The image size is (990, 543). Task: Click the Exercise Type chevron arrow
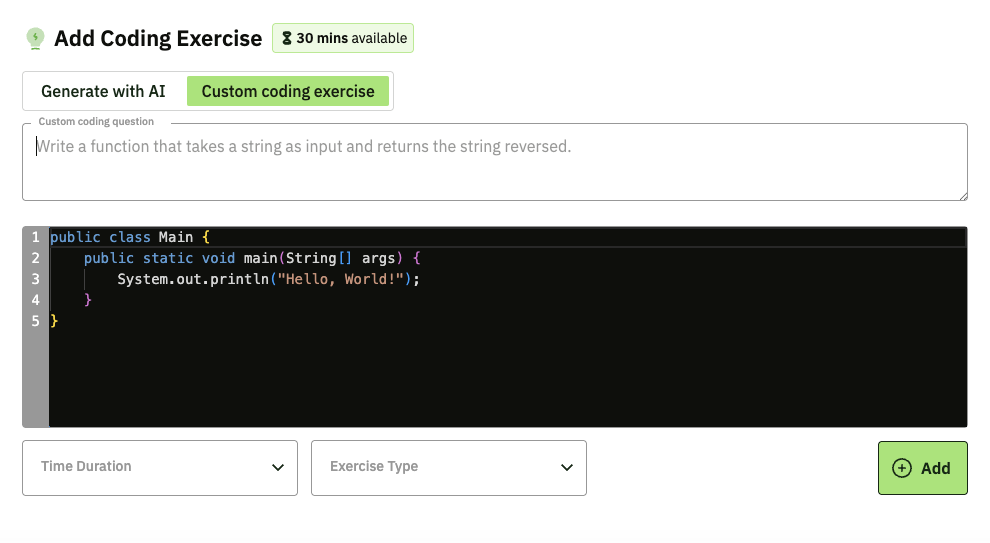click(x=567, y=467)
